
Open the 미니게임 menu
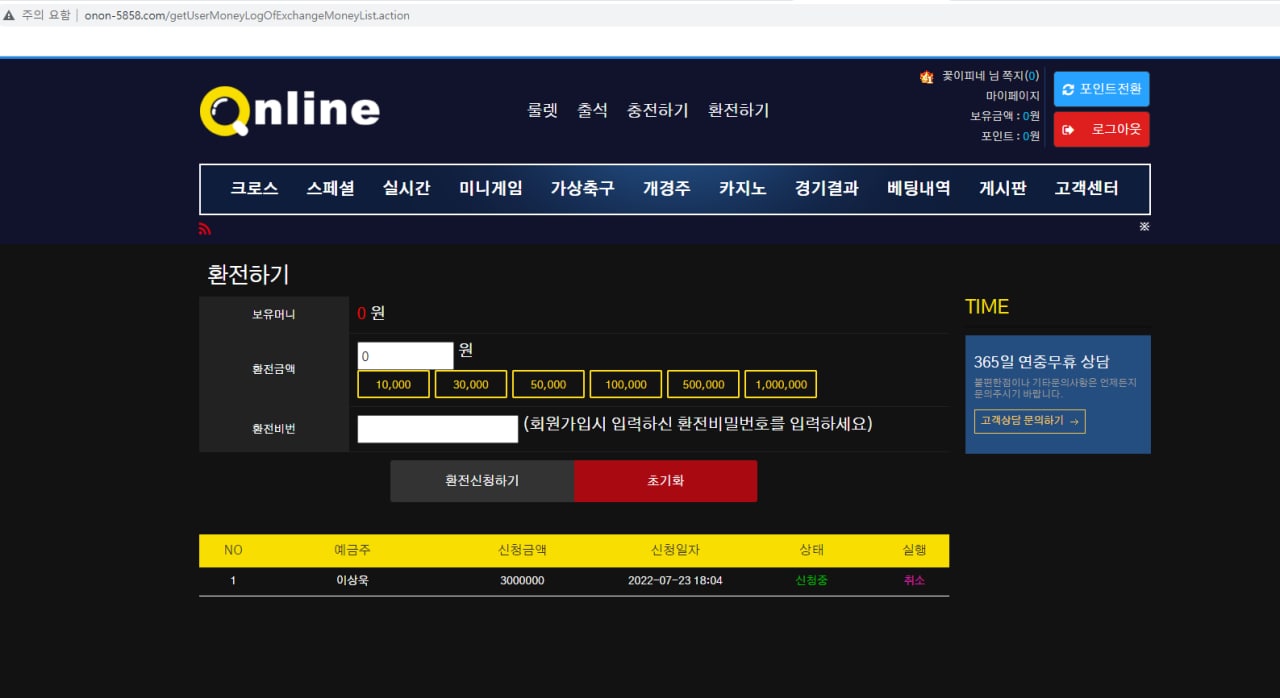490,188
